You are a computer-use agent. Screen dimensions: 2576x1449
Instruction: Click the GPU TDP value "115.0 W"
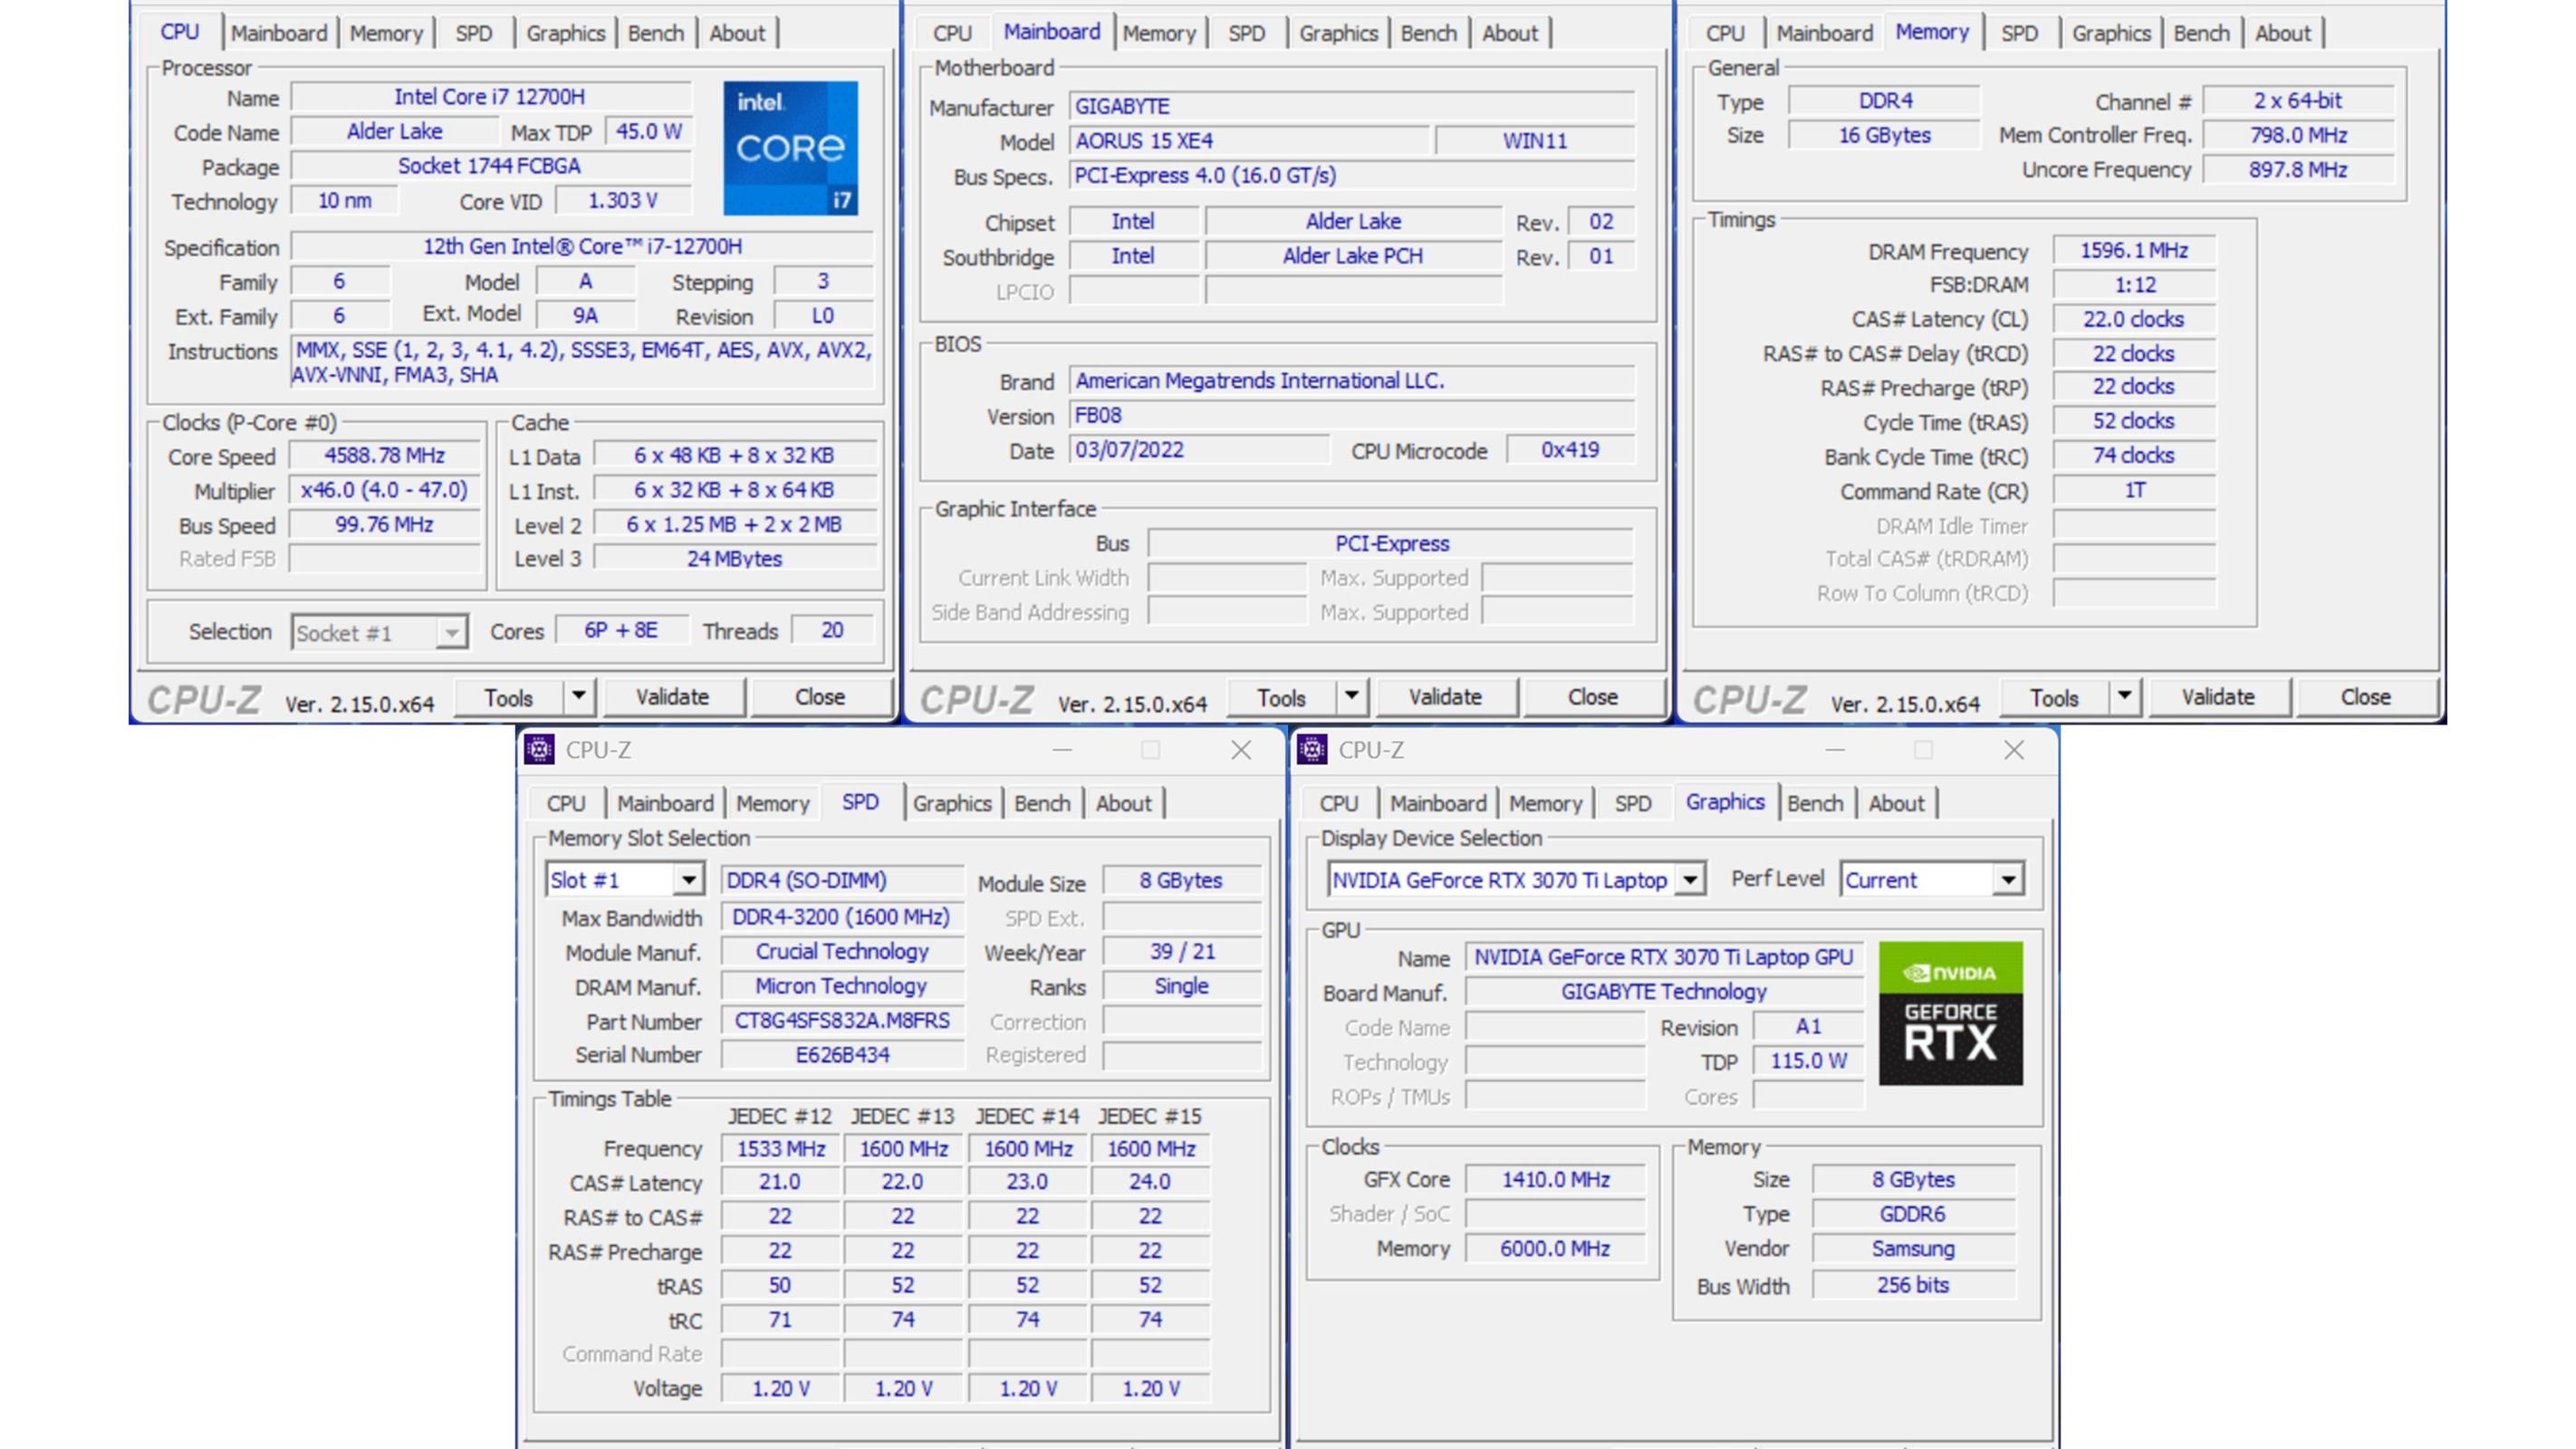(1808, 1061)
